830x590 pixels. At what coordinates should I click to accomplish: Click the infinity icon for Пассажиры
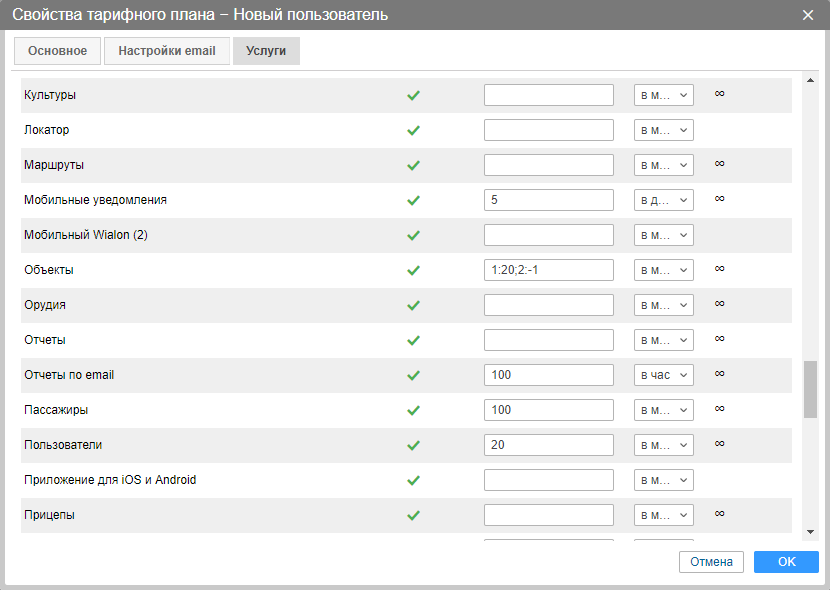[x=719, y=409]
